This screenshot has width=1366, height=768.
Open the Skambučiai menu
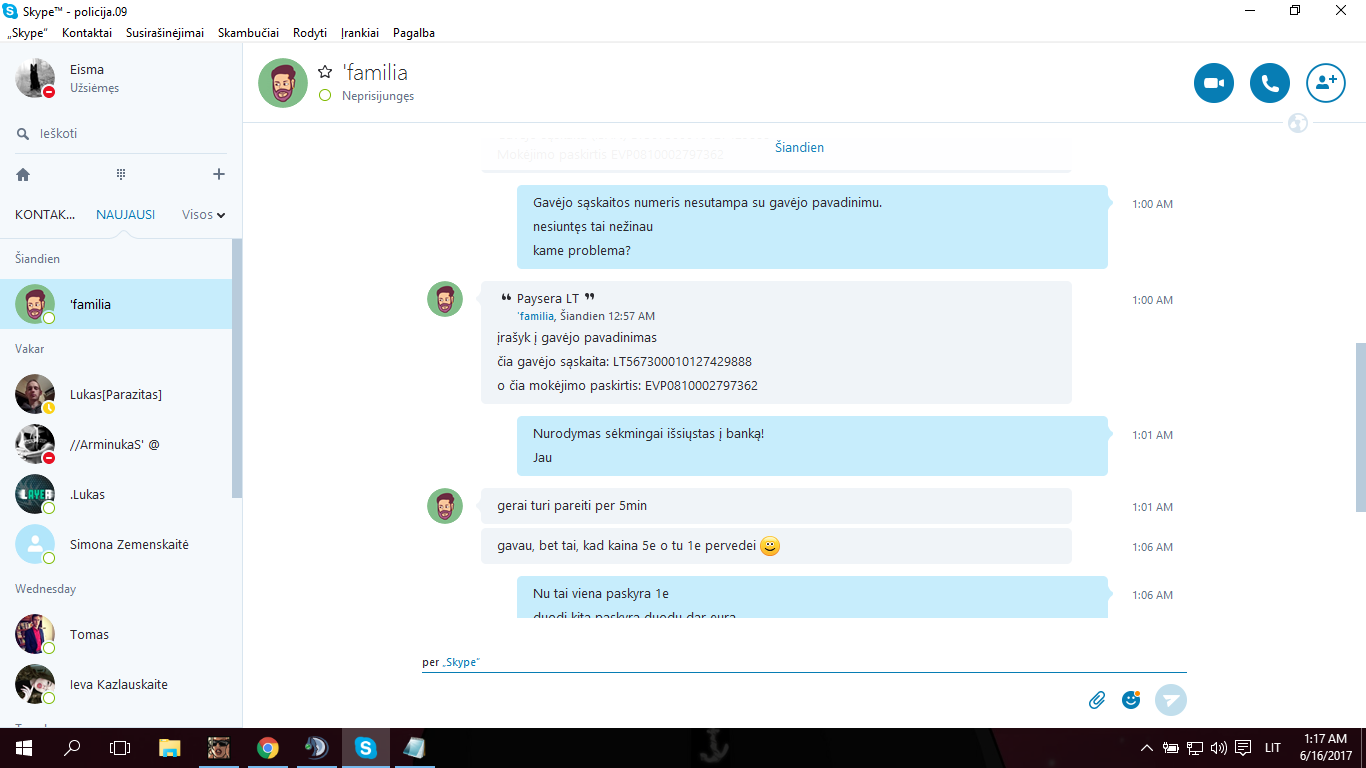[248, 33]
